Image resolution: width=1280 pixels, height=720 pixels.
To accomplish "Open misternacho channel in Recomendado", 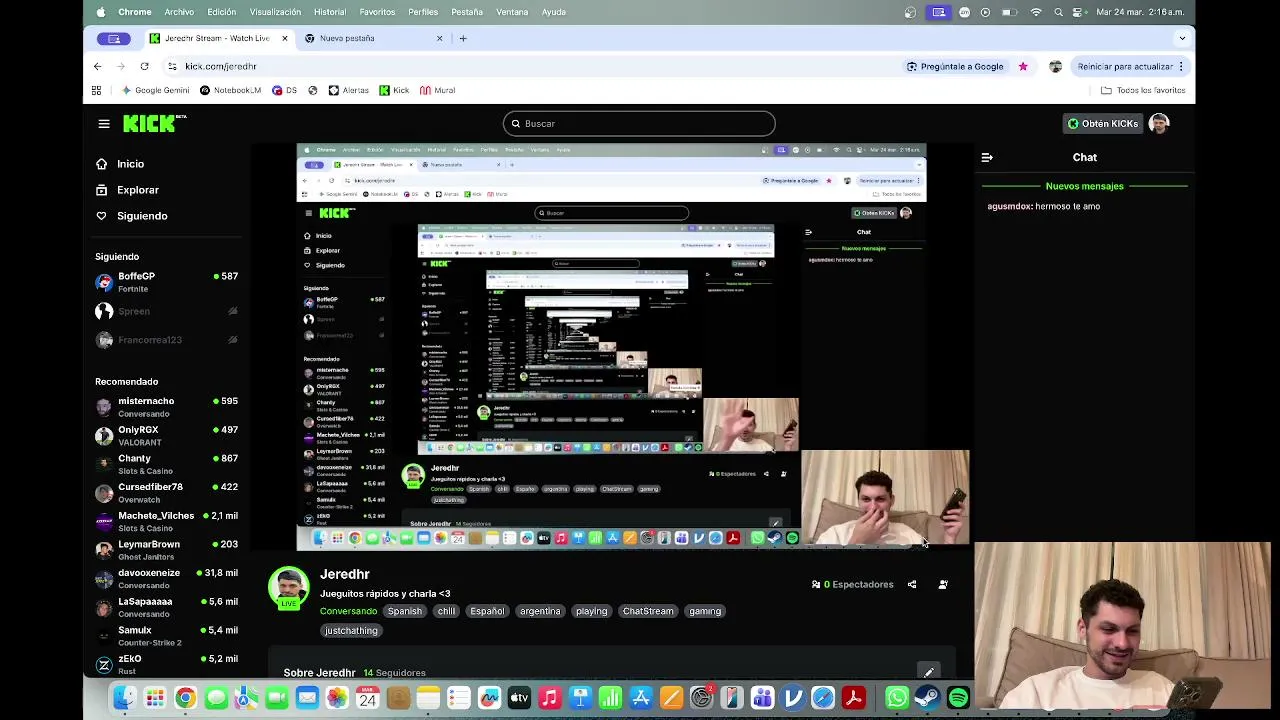I will pos(166,407).
